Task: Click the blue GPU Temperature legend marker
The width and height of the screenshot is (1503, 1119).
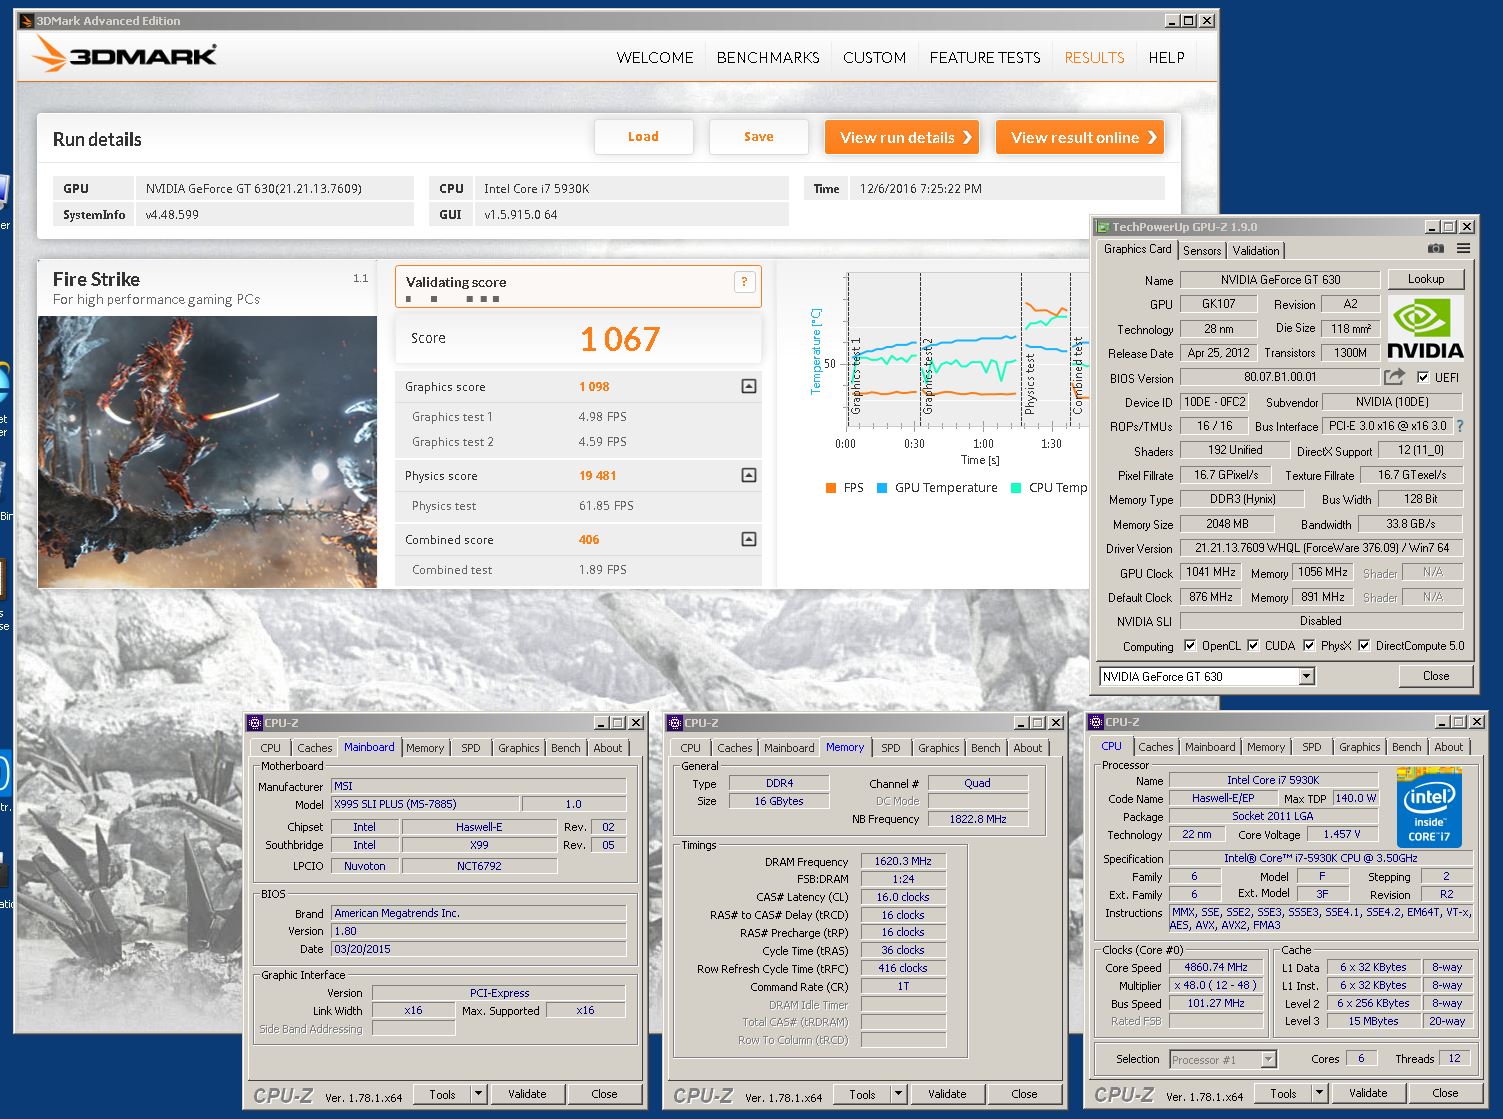Action: 882,488
